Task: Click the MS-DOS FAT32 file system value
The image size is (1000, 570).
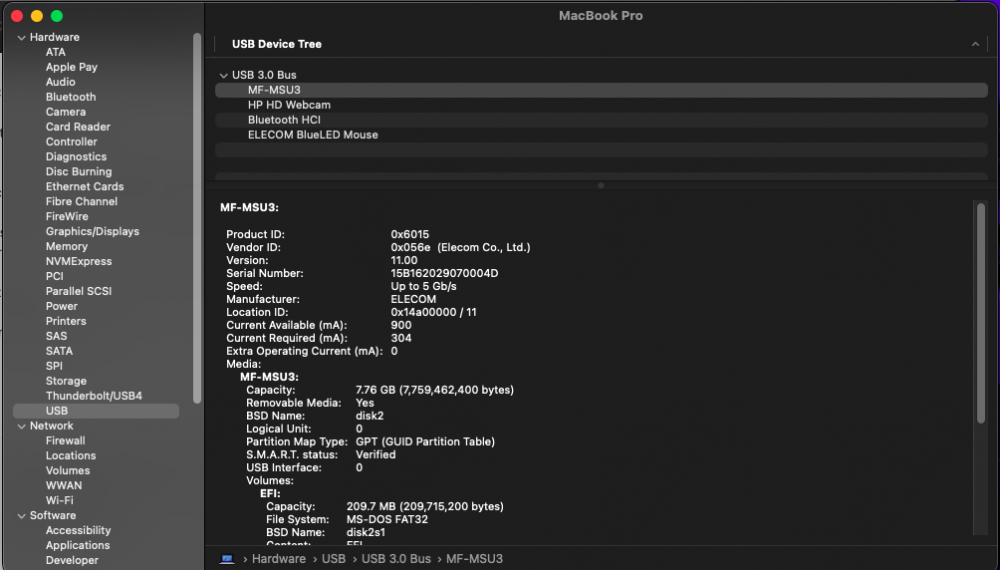Action: tap(387, 520)
